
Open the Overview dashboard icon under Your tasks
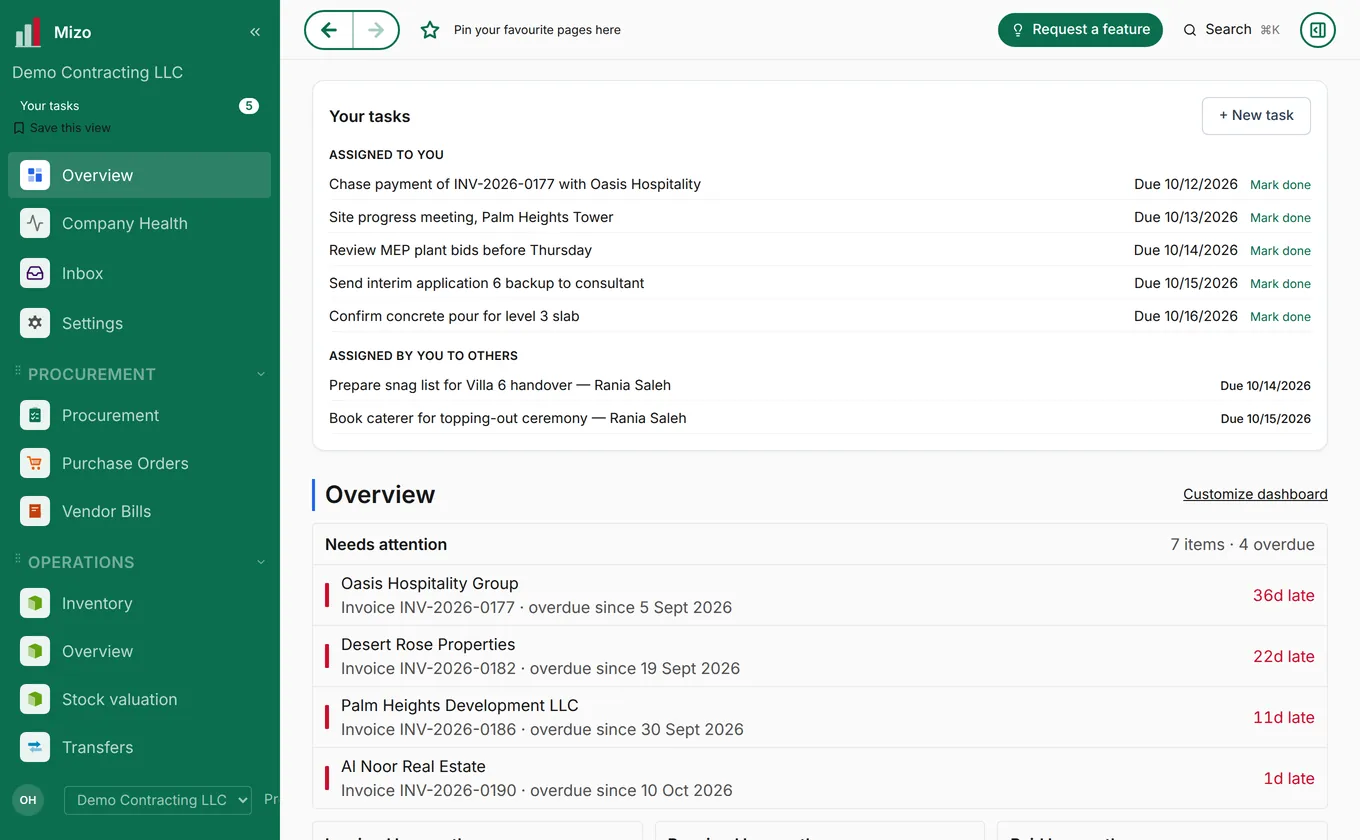click(x=35, y=175)
